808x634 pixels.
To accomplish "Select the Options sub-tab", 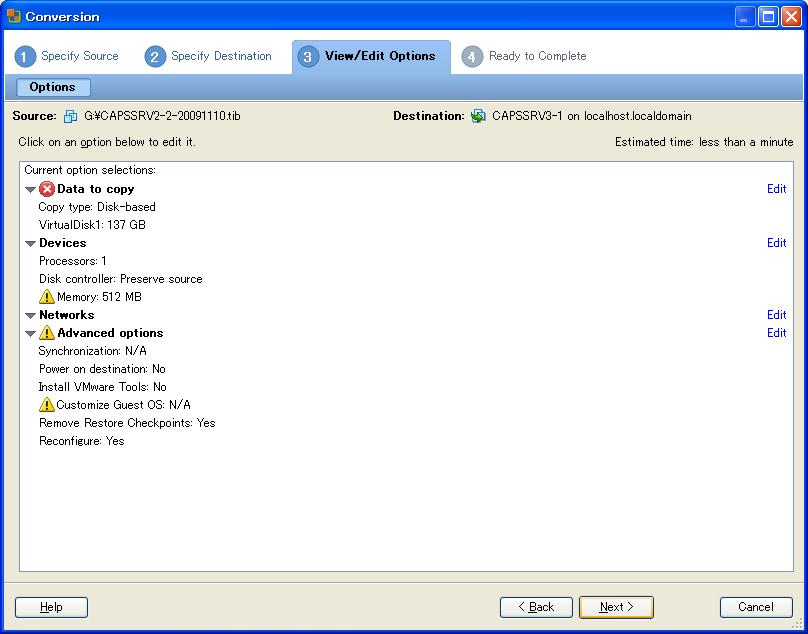I will pos(53,87).
